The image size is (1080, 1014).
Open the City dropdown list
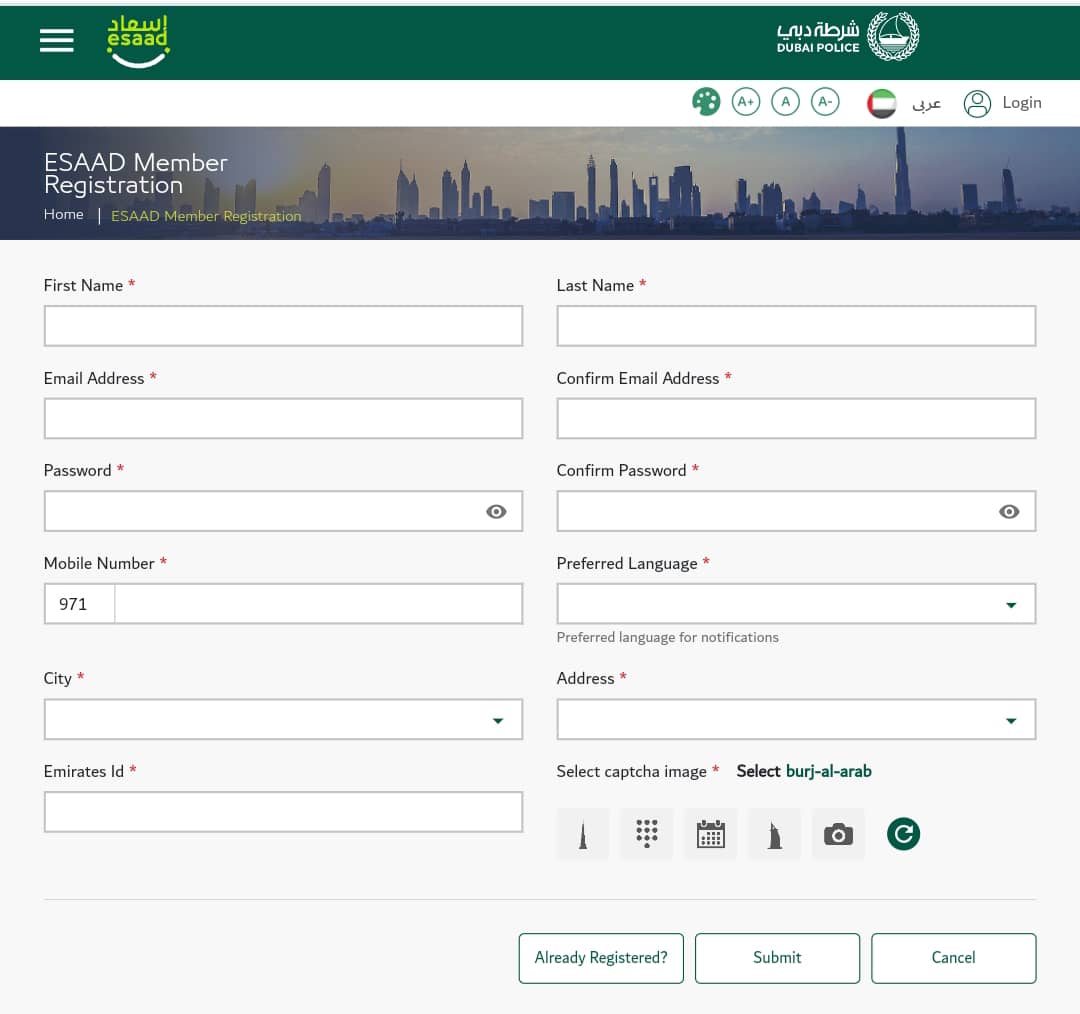497,720
